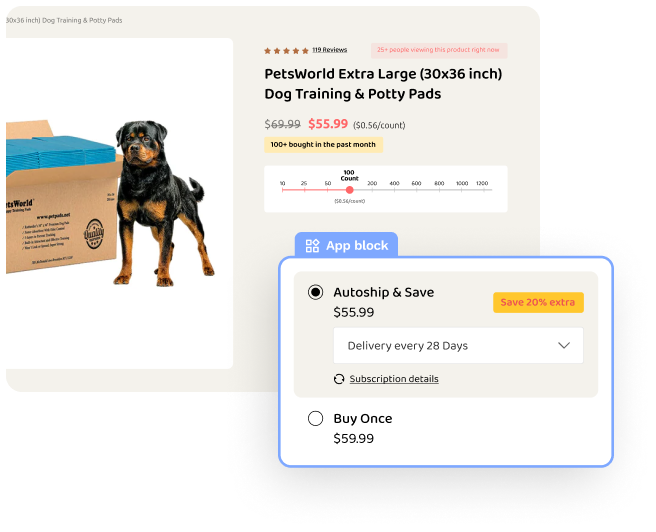Click the 100 Count slider handle
The image size is (656, 532).
click(350, 190)
